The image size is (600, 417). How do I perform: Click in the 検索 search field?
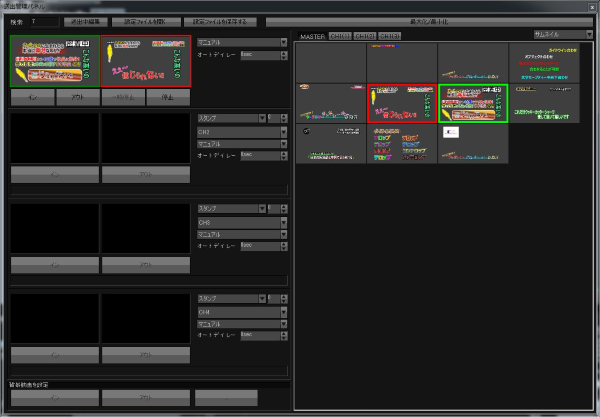(x=44, y=22)
